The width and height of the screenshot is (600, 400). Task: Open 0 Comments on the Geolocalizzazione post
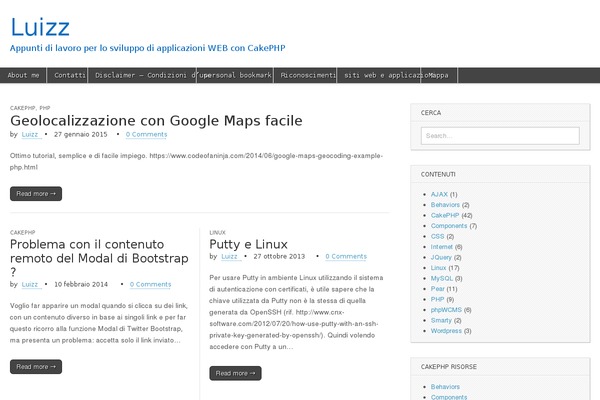coord(147,134)
